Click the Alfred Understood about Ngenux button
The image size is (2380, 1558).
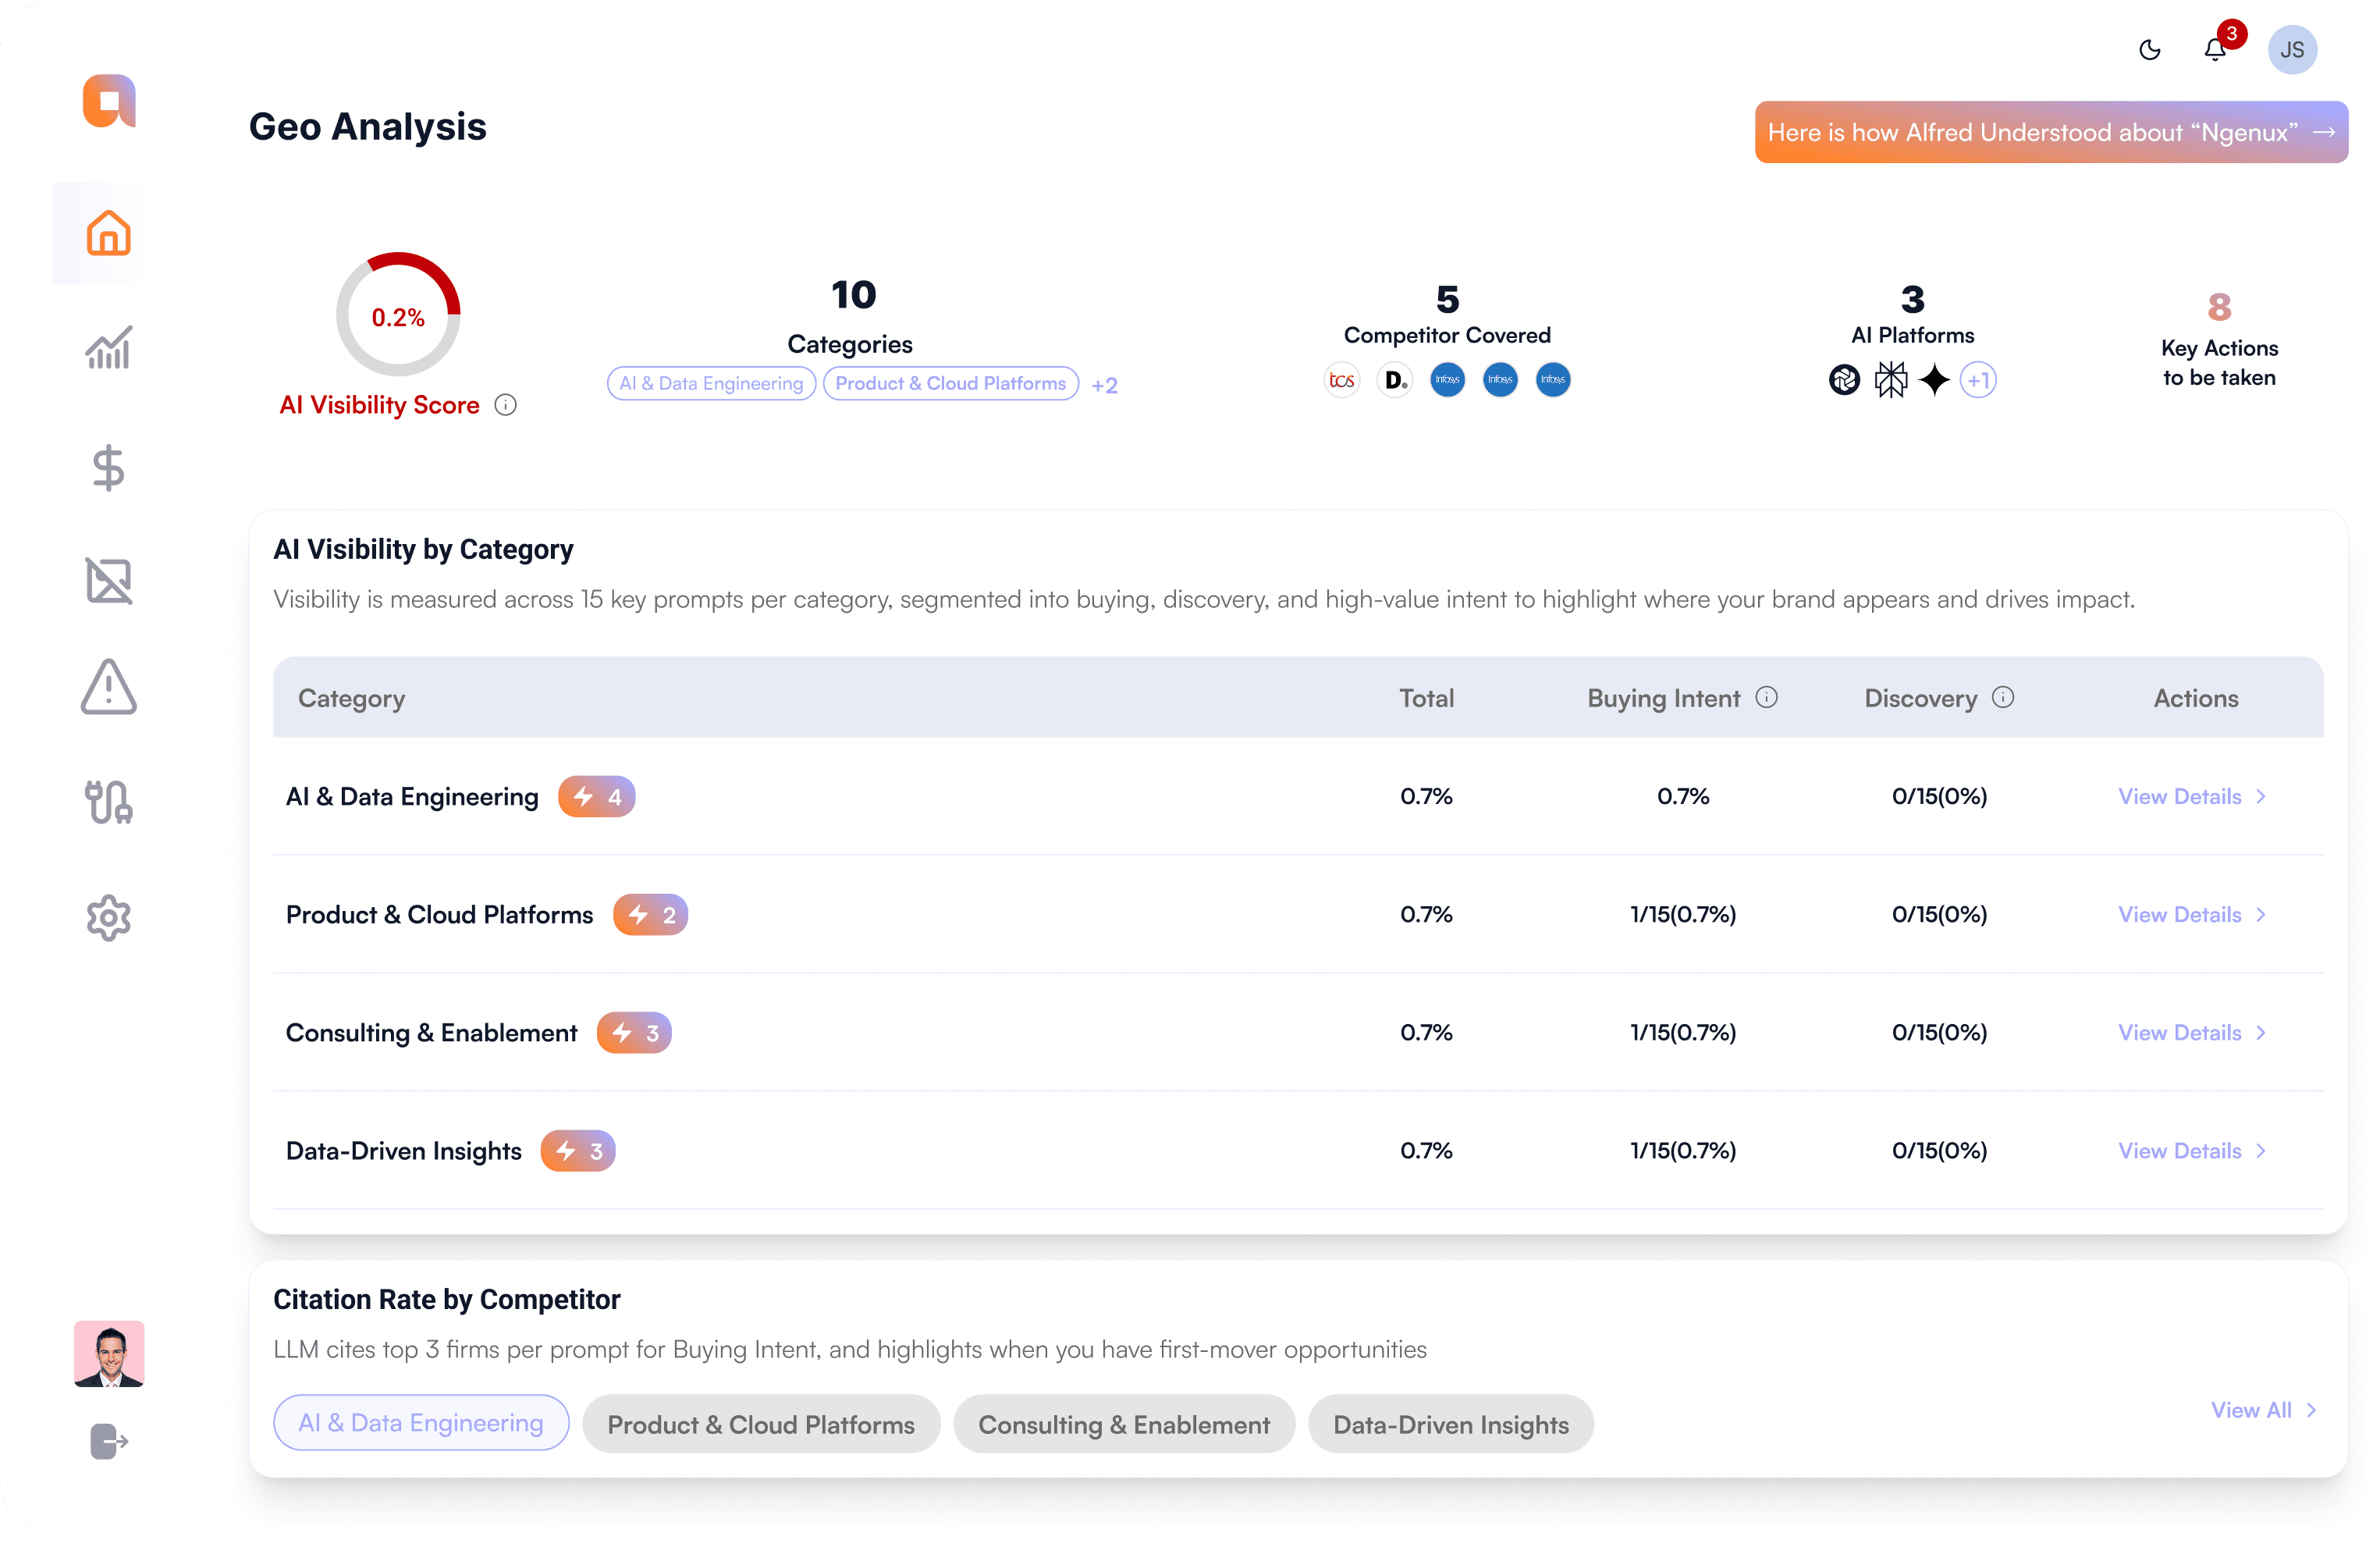pos(2050,132)
